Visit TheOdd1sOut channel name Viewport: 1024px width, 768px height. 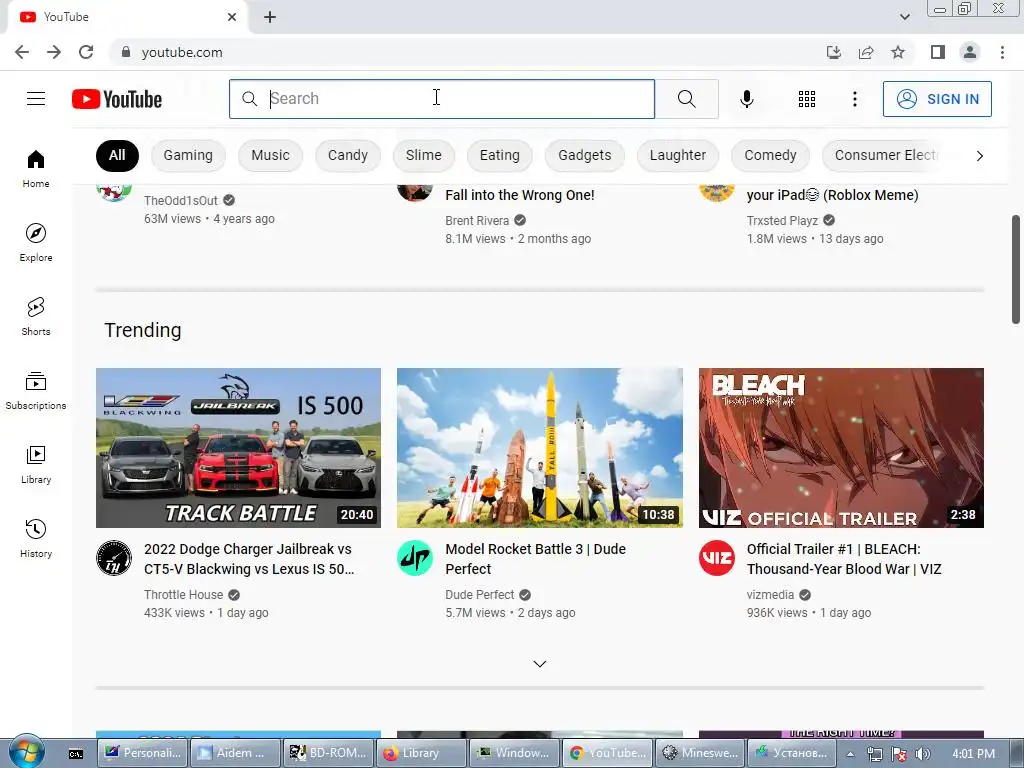(x=181, y=200)
